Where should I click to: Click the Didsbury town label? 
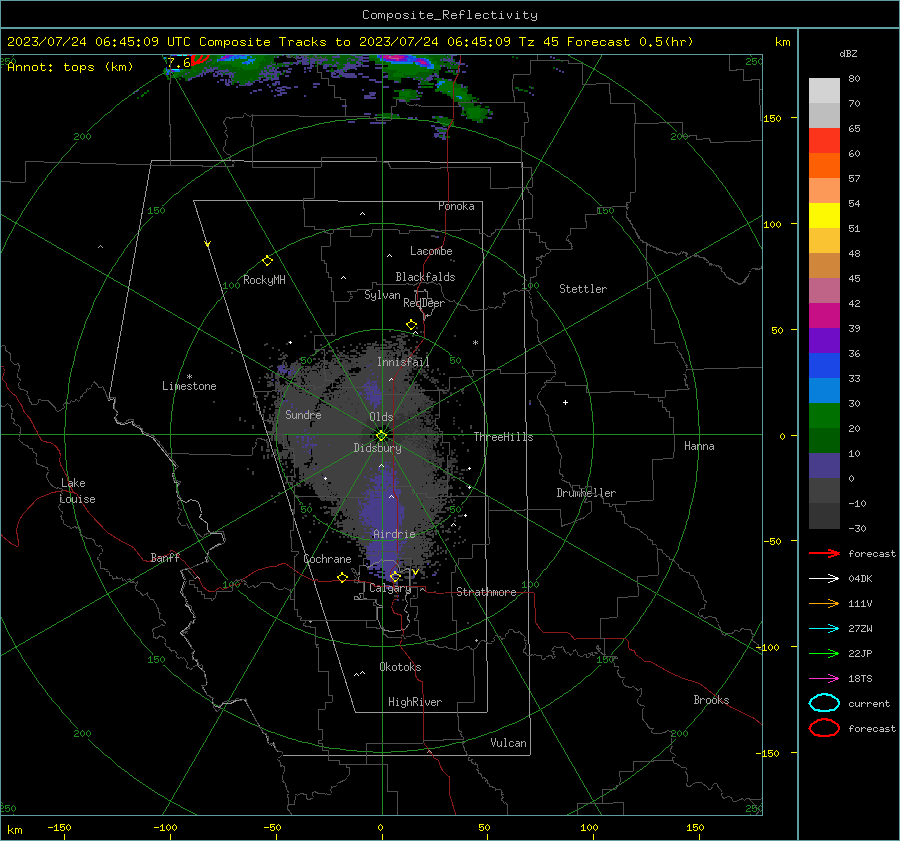pos(377,448)
